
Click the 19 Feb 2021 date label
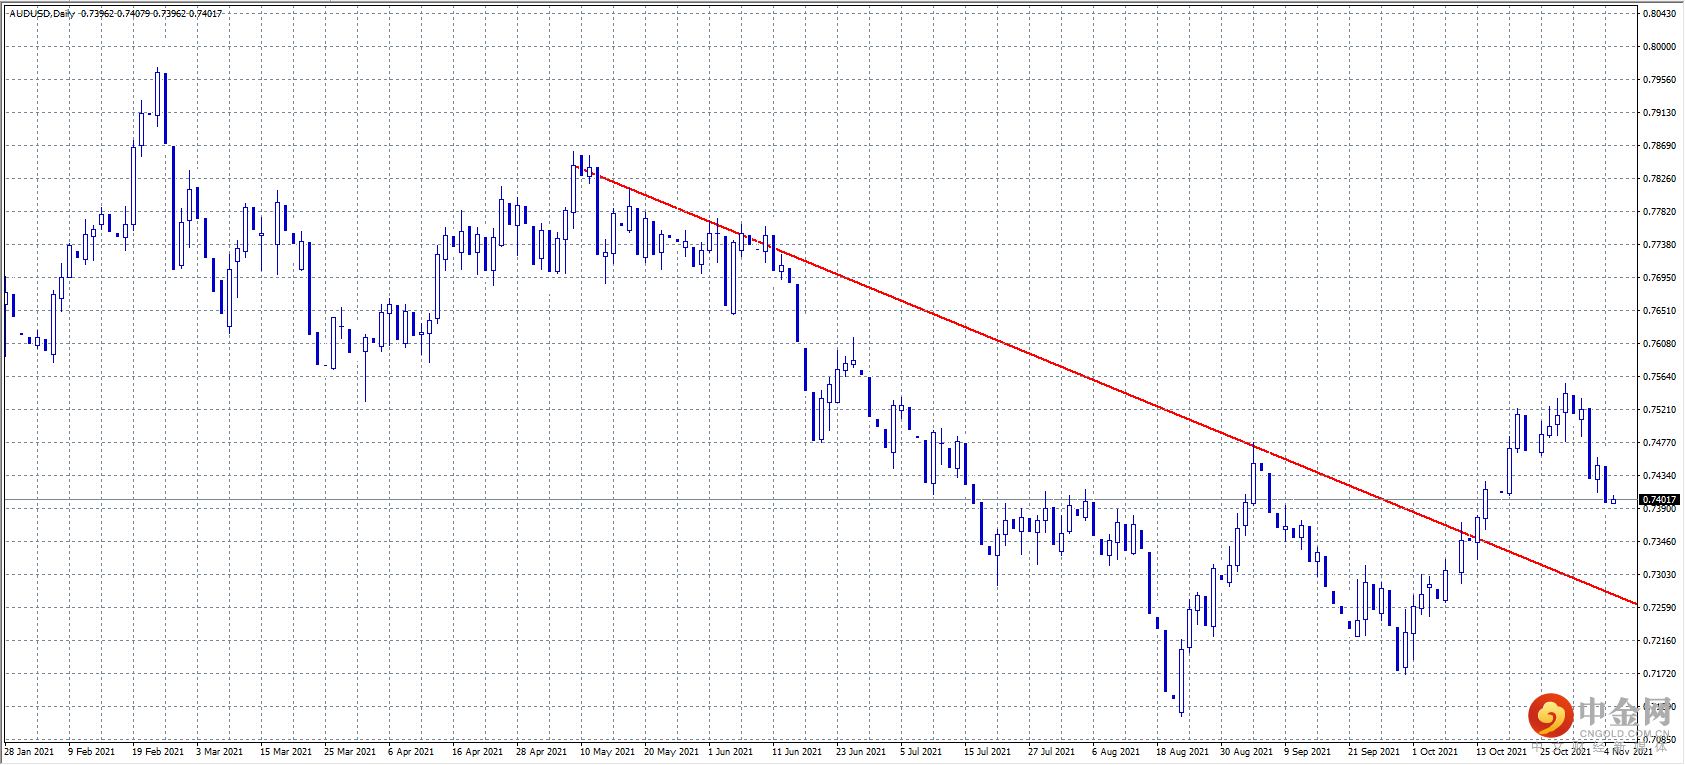[158, 752]
